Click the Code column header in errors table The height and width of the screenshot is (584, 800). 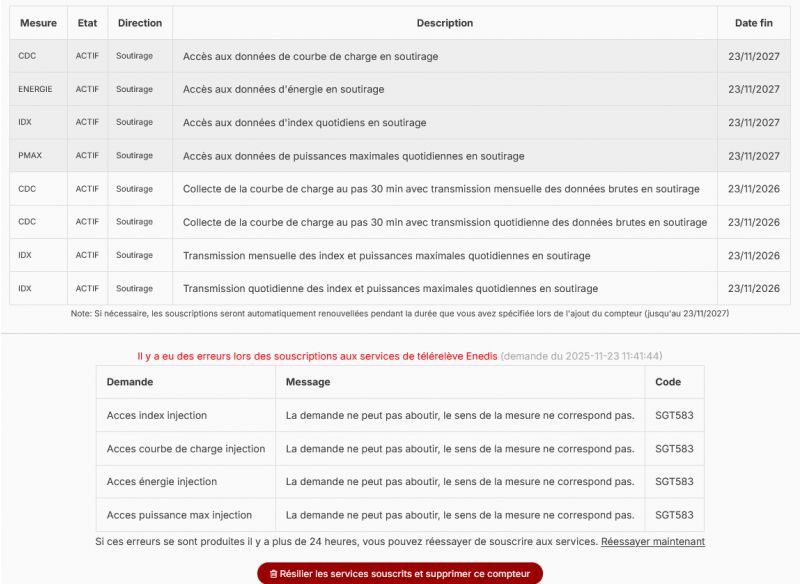667,382
